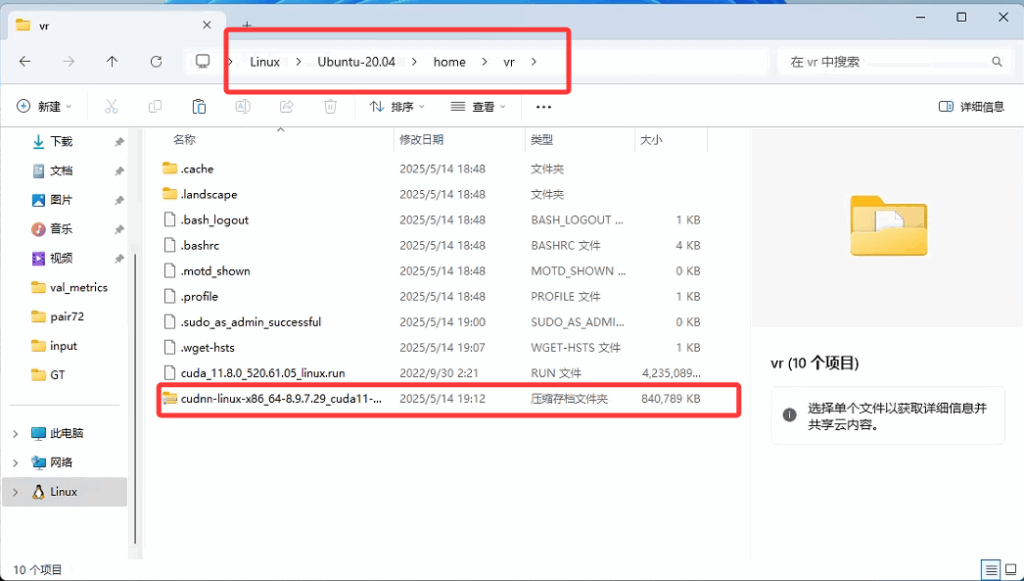The height and width of the screenshot is (581, 1024).
Task: Open the more options ellipsis menu
Action: 543,107
